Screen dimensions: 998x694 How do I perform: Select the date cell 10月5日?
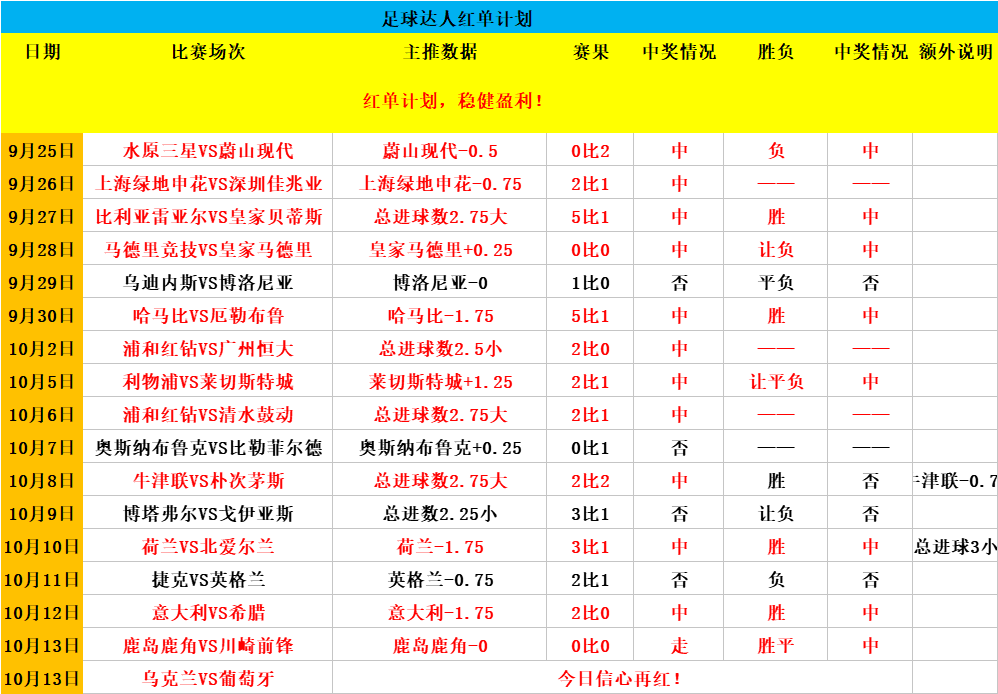pyautogui.click(x=41, y=382)
